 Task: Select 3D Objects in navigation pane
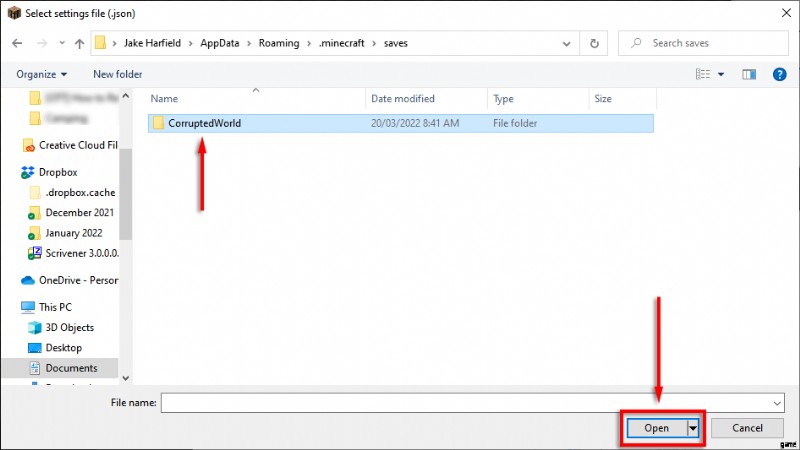[69, 328]
